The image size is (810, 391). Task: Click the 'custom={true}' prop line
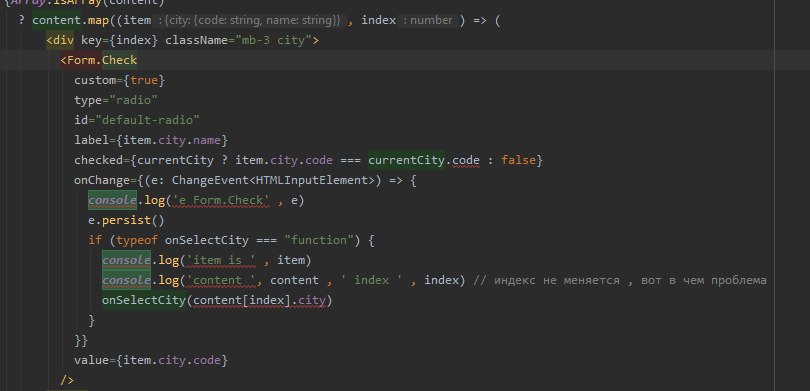coord(119,80)
